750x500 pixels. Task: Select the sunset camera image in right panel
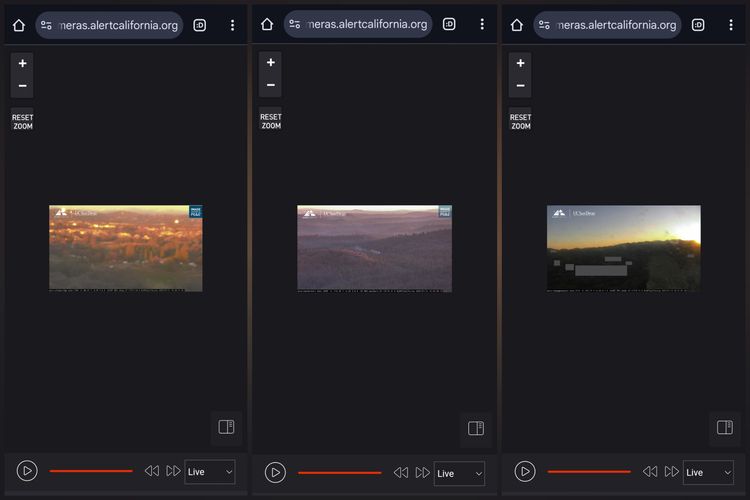[x=623, y=248]
